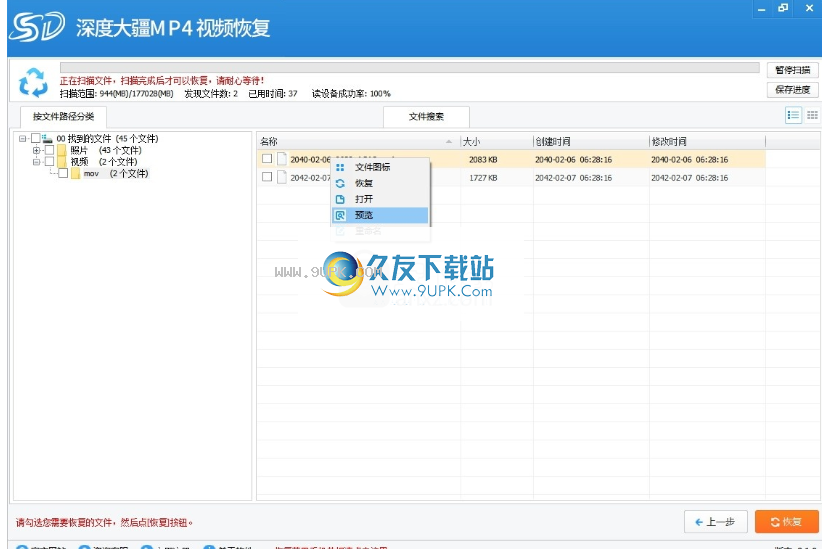Sort by the 修改时间 column header
822x549 pixels.
tap(707, 142)
